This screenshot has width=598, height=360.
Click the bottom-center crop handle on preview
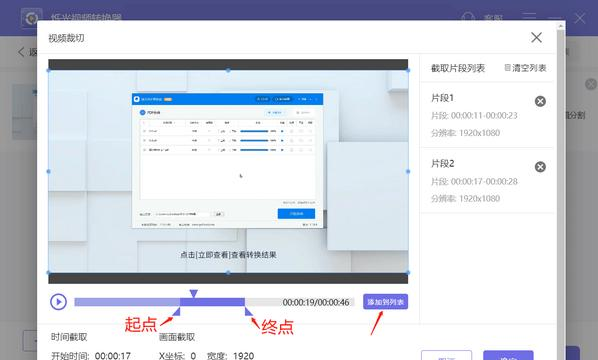[x=228, y=273]
